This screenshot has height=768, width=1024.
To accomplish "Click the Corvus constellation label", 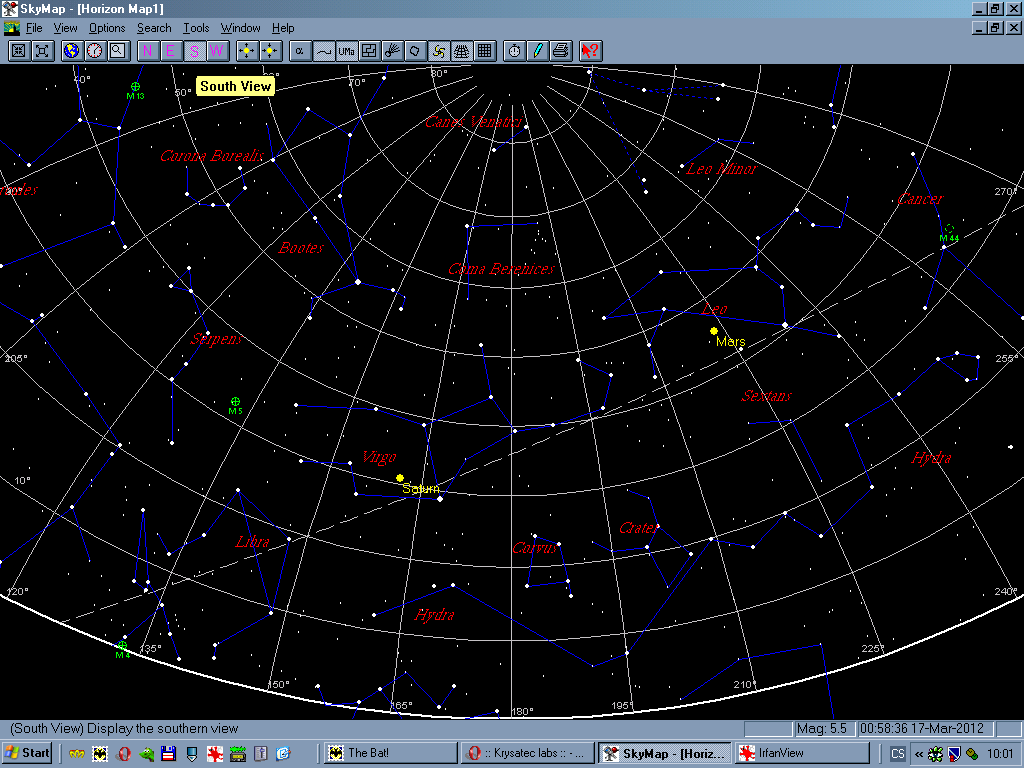I will point(536,548).
